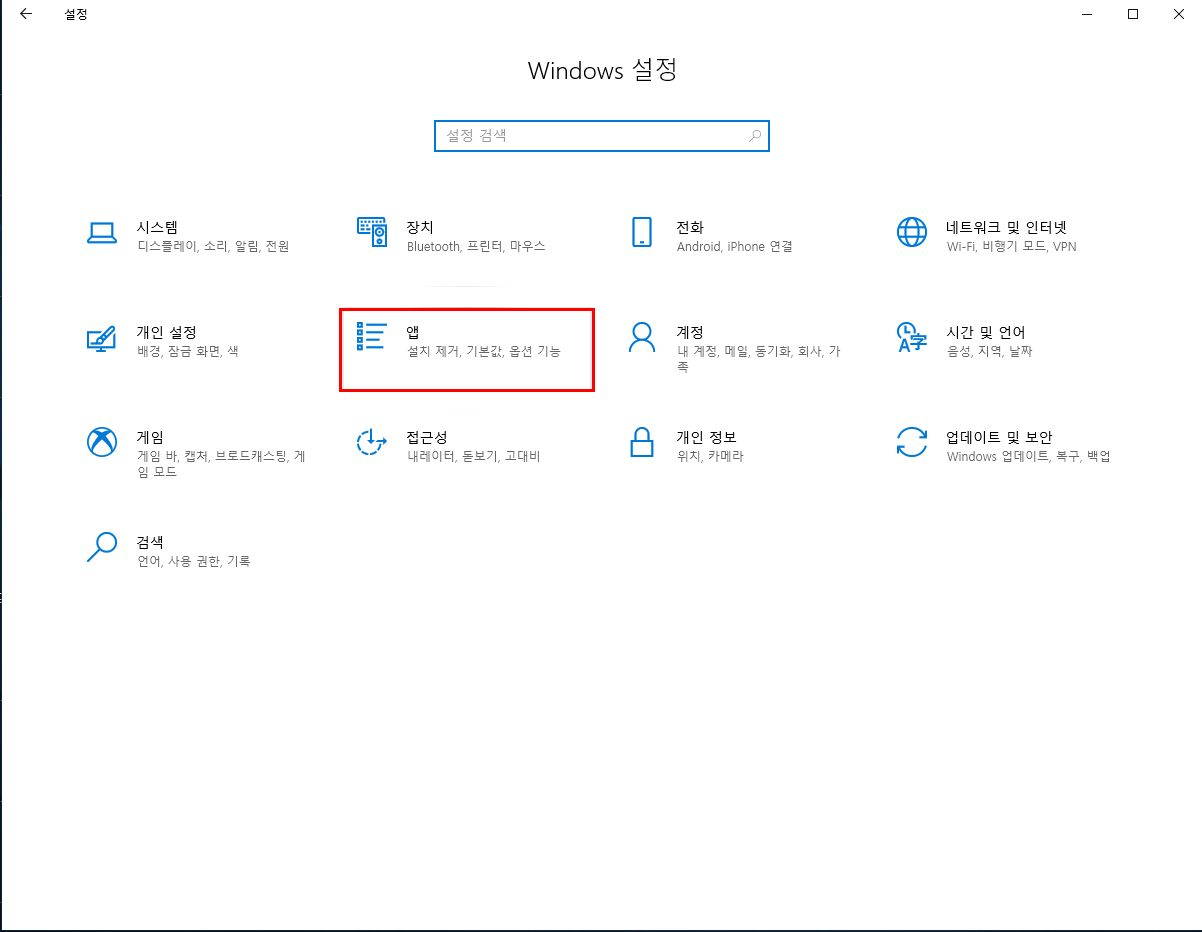Select the 전화 heading
This screenshot has width=1202, height=932.
(x=690, y=227)
